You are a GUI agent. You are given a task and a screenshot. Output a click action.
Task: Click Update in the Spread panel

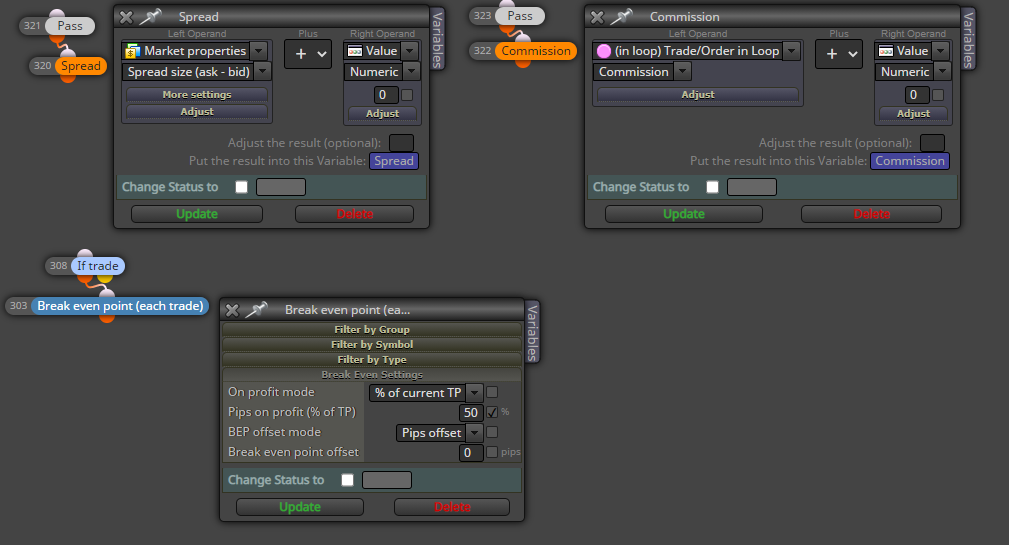click(197, 214)
